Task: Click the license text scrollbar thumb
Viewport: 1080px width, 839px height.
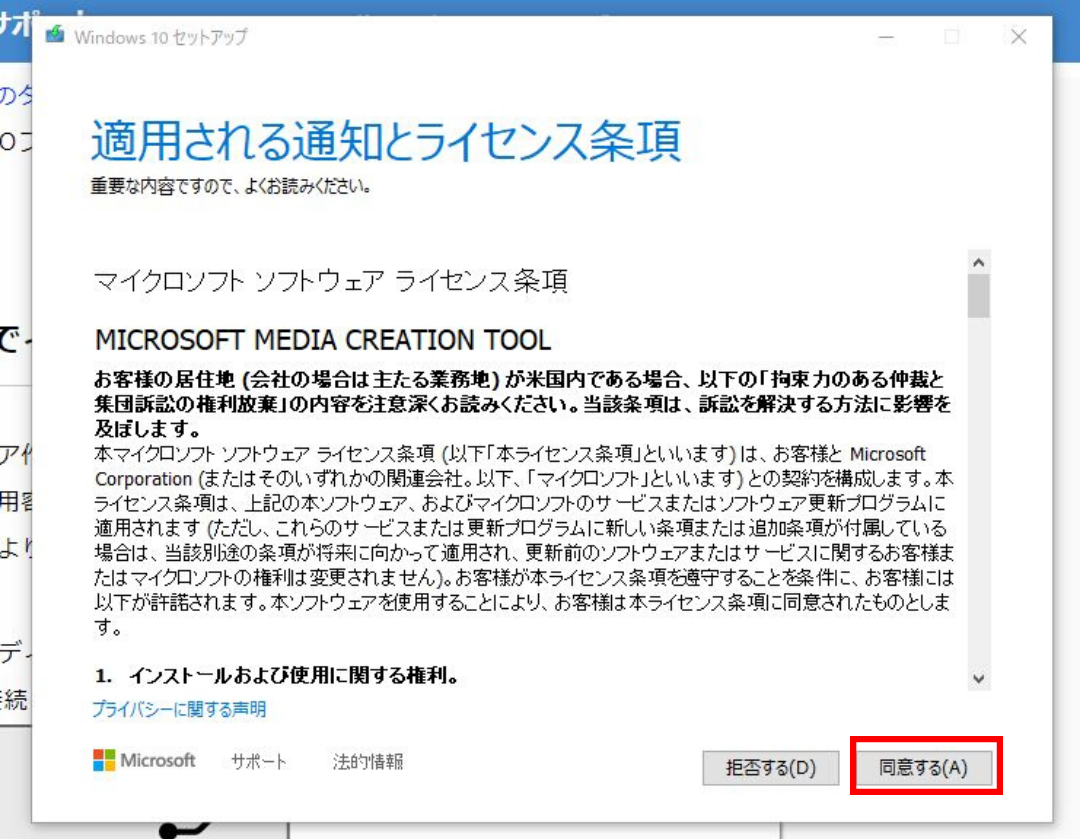Action: coord(978,296)
